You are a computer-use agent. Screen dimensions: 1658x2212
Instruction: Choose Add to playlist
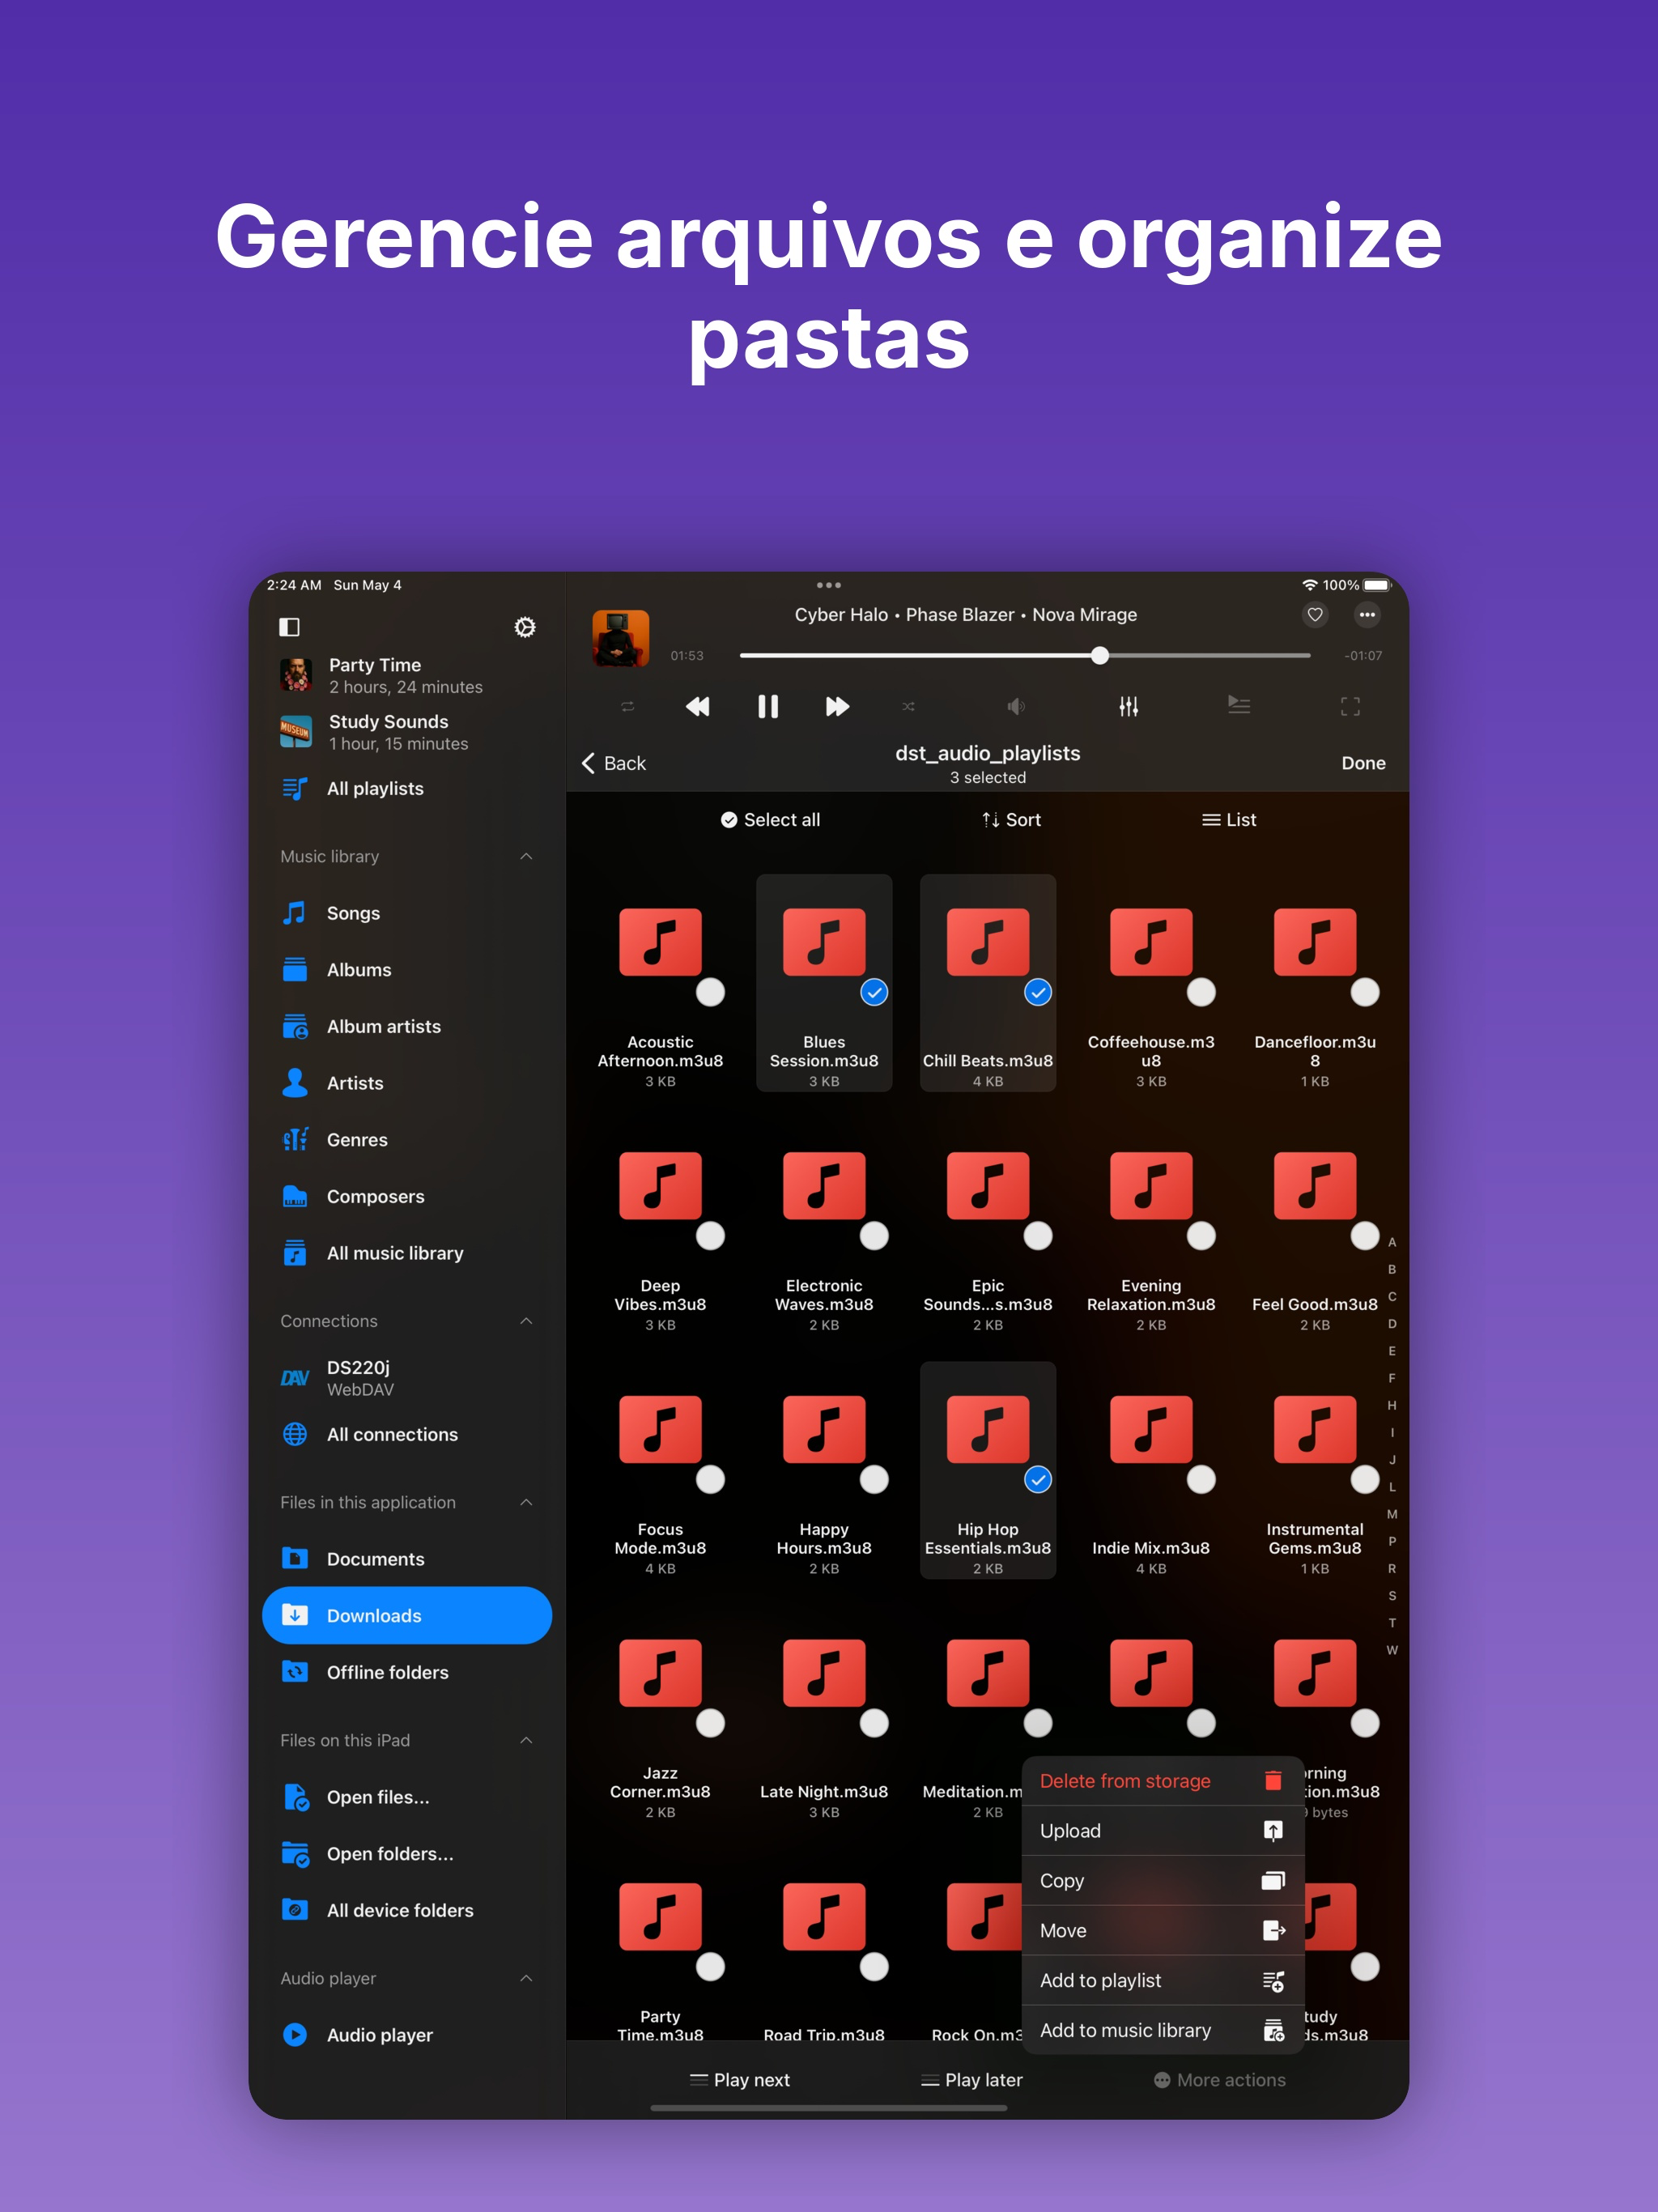pyautogui.click(x=1162, y=1980)
